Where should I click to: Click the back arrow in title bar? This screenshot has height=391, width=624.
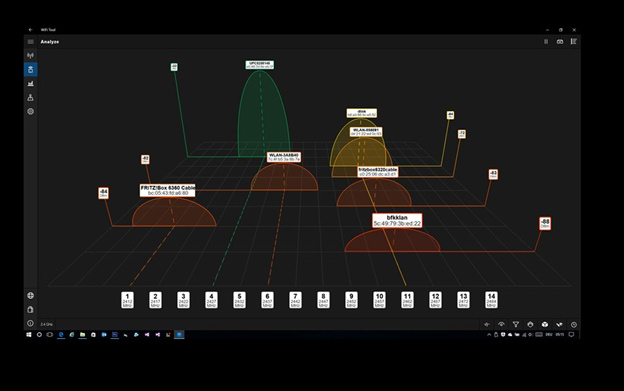(31, 30)
